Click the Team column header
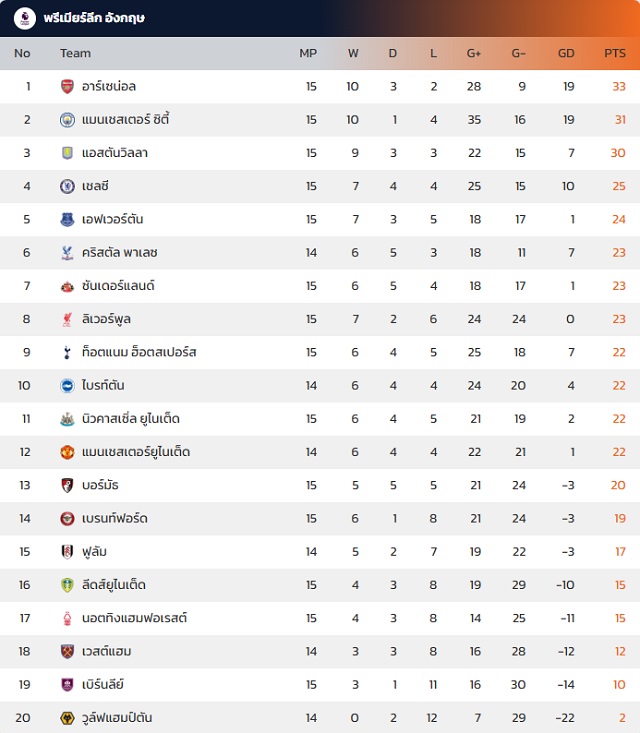 [75, 53]
